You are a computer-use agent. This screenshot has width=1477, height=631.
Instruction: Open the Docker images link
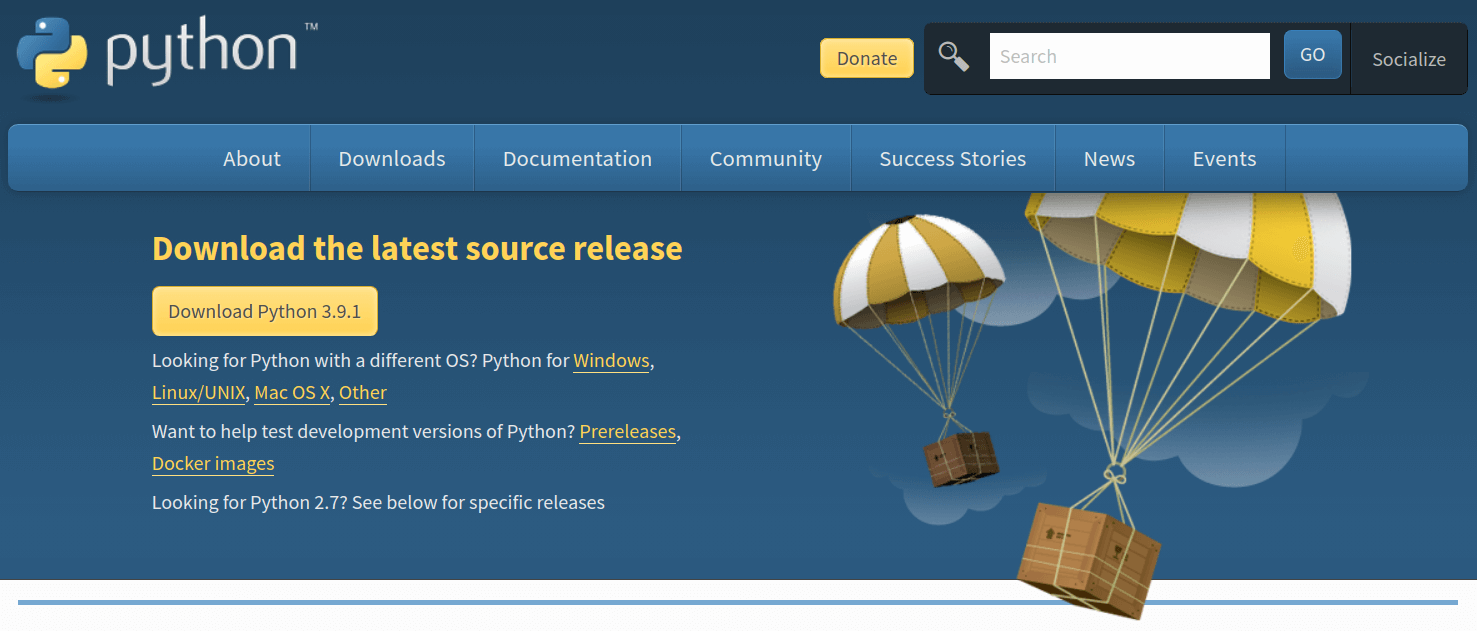point(212,464)
